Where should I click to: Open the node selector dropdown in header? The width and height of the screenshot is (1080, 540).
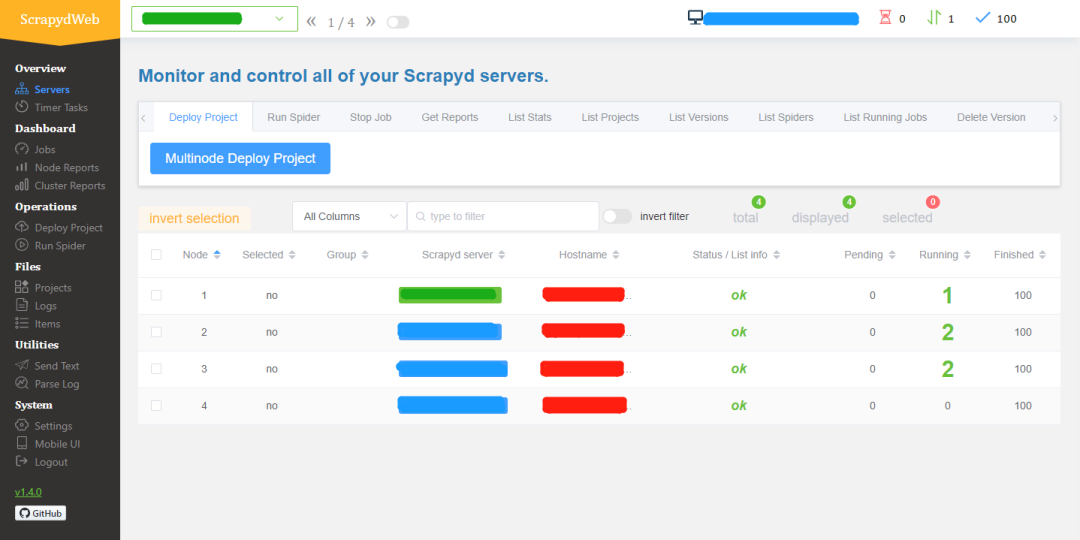click(214, 19)
